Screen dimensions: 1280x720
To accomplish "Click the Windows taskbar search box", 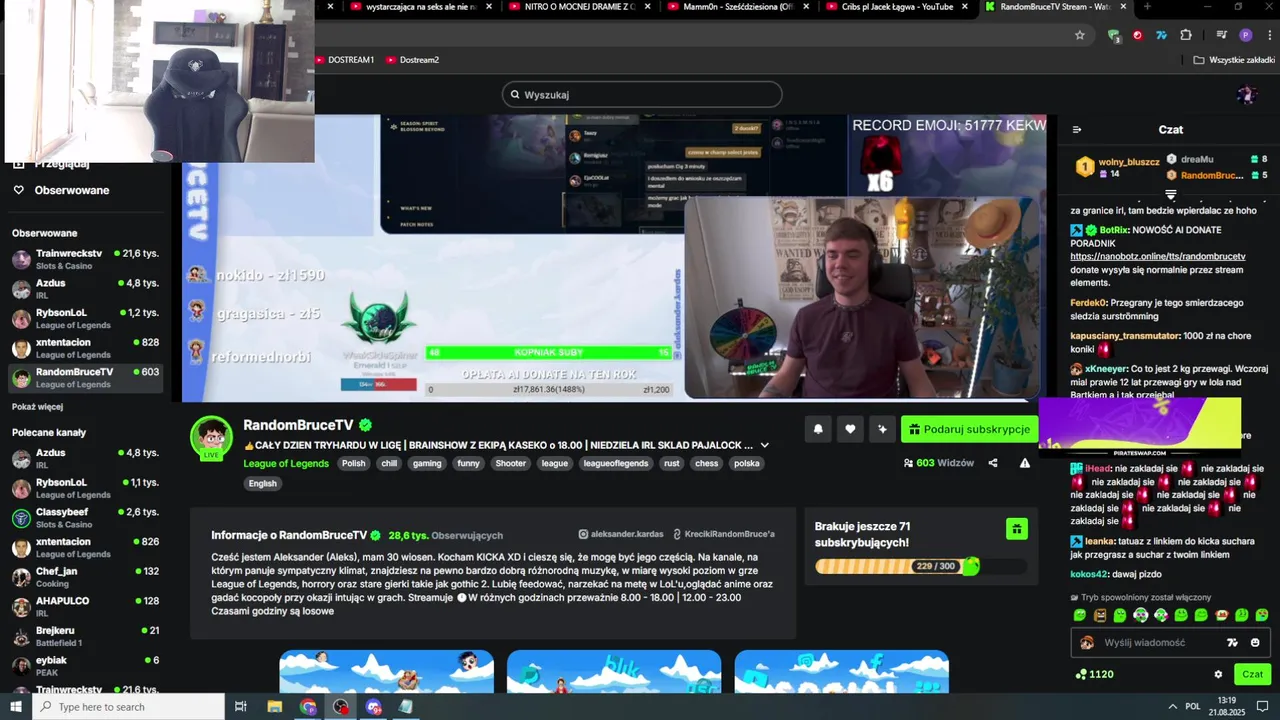I will [x=130, y=707].
